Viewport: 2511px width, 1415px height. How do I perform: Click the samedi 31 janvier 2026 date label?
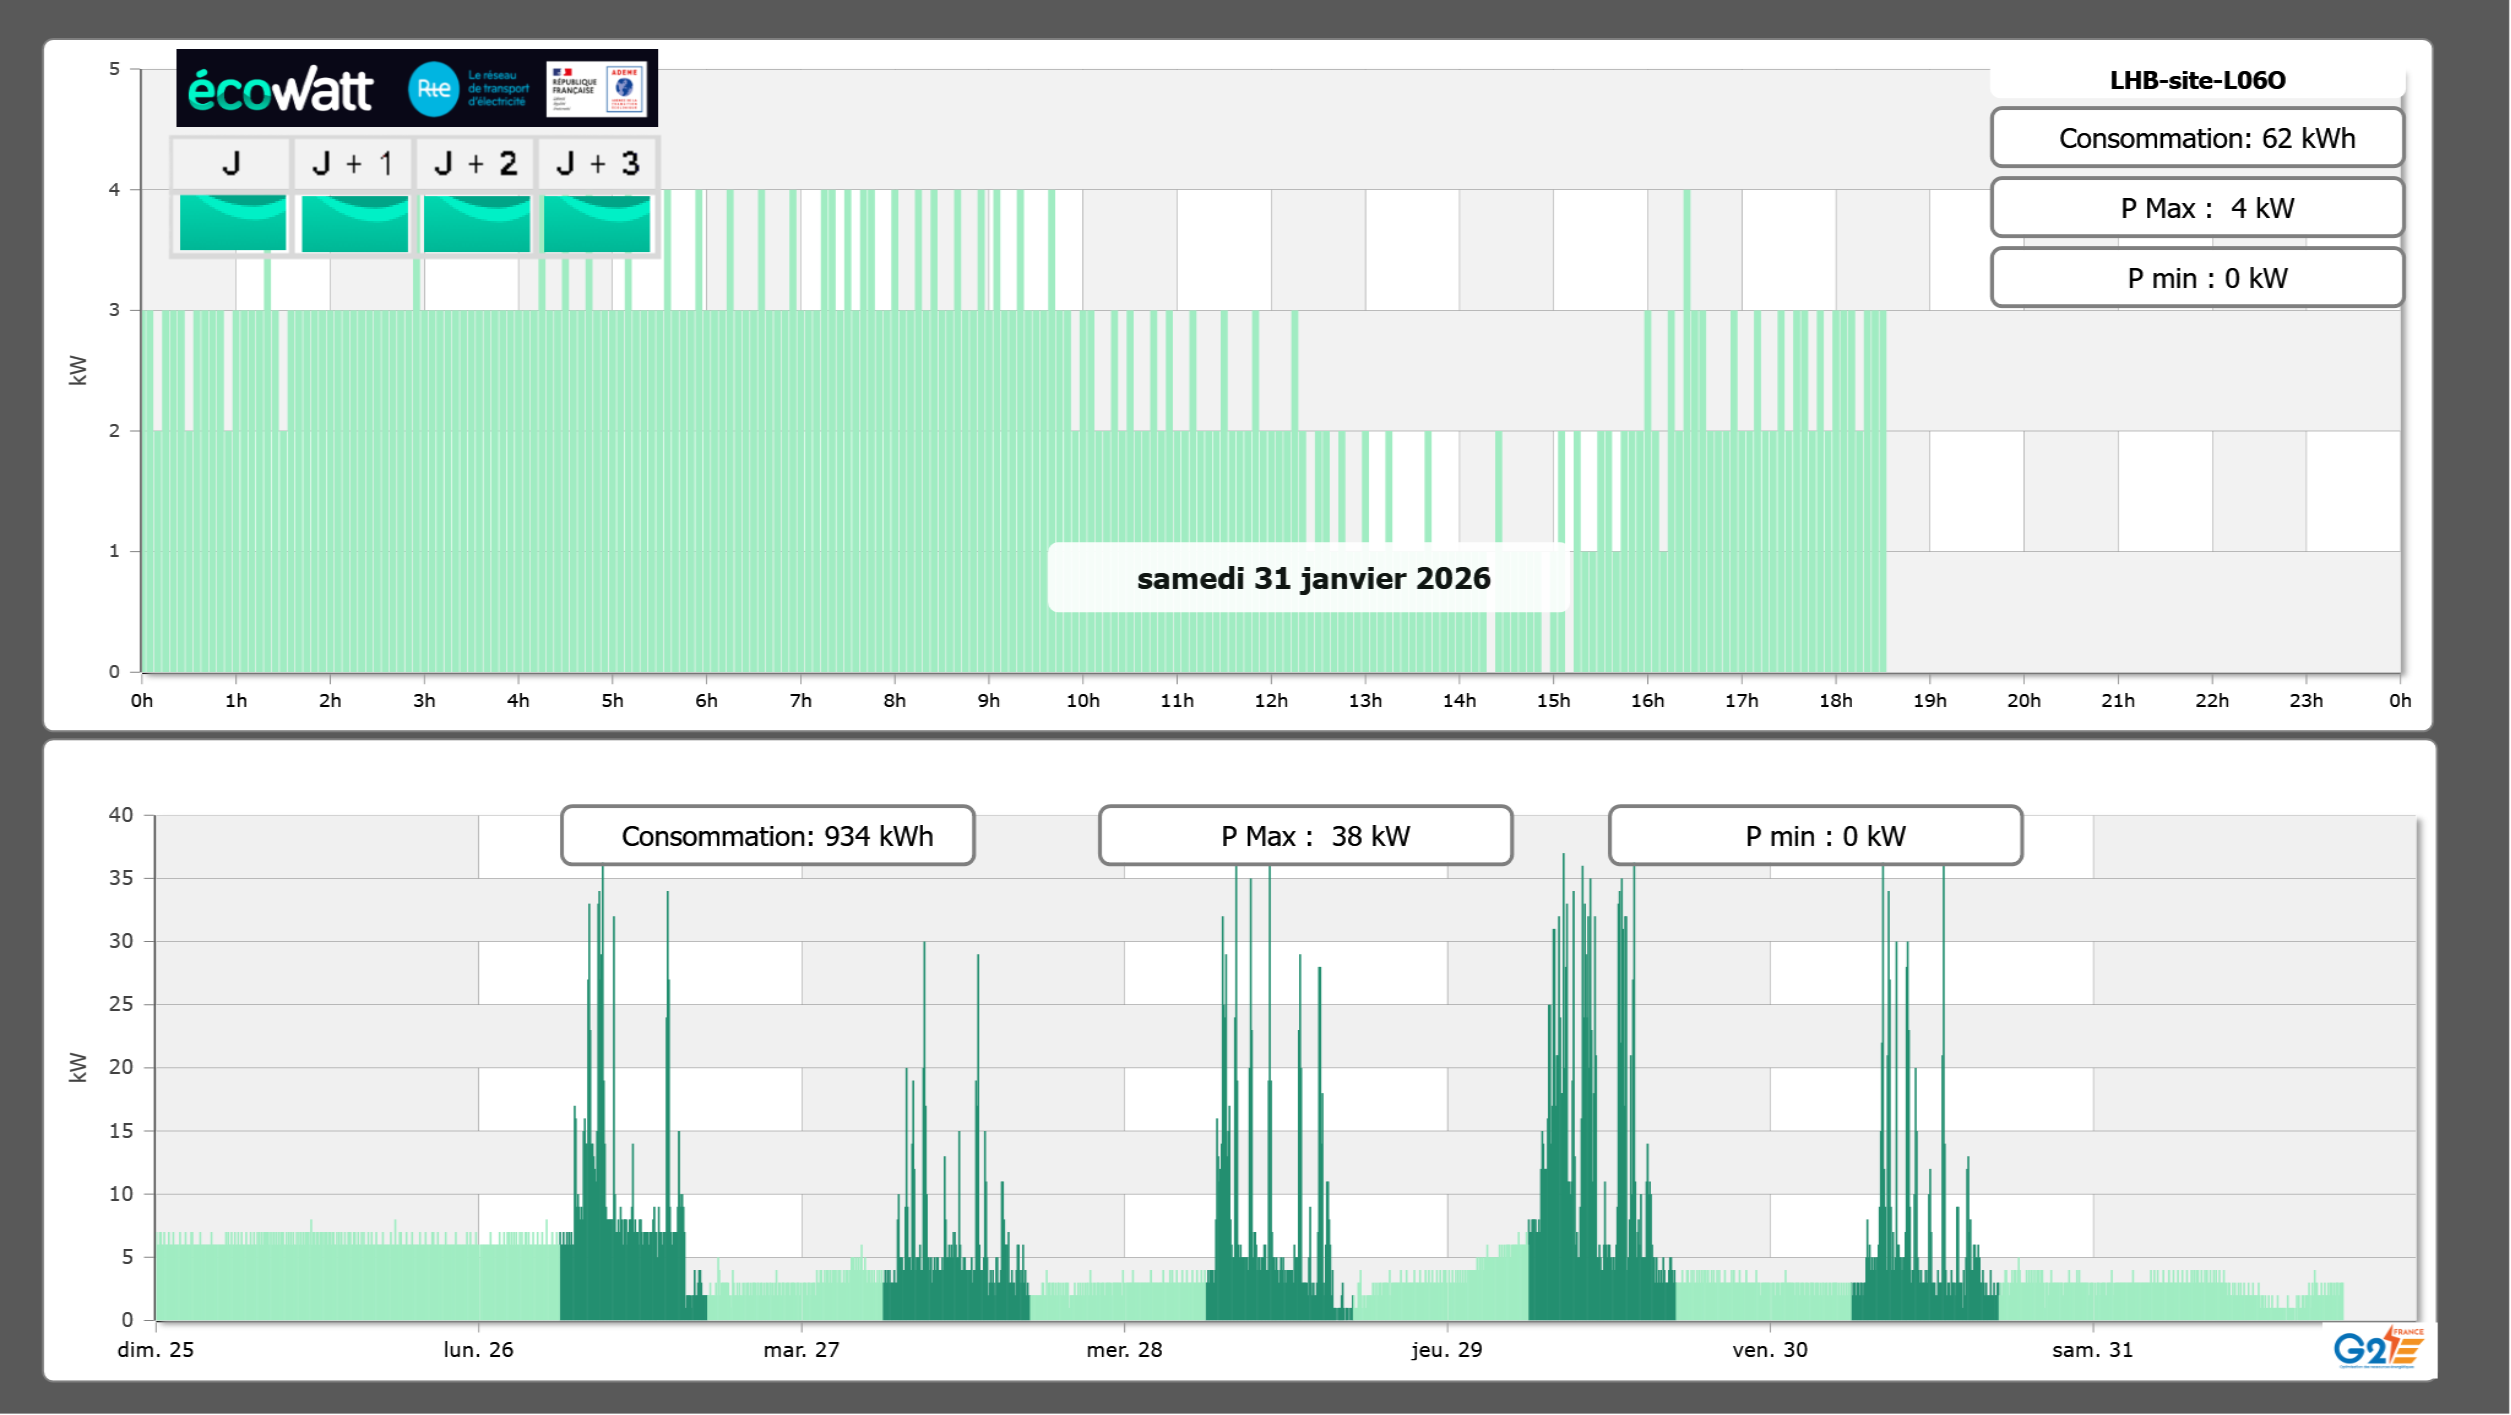point(1312,578)
